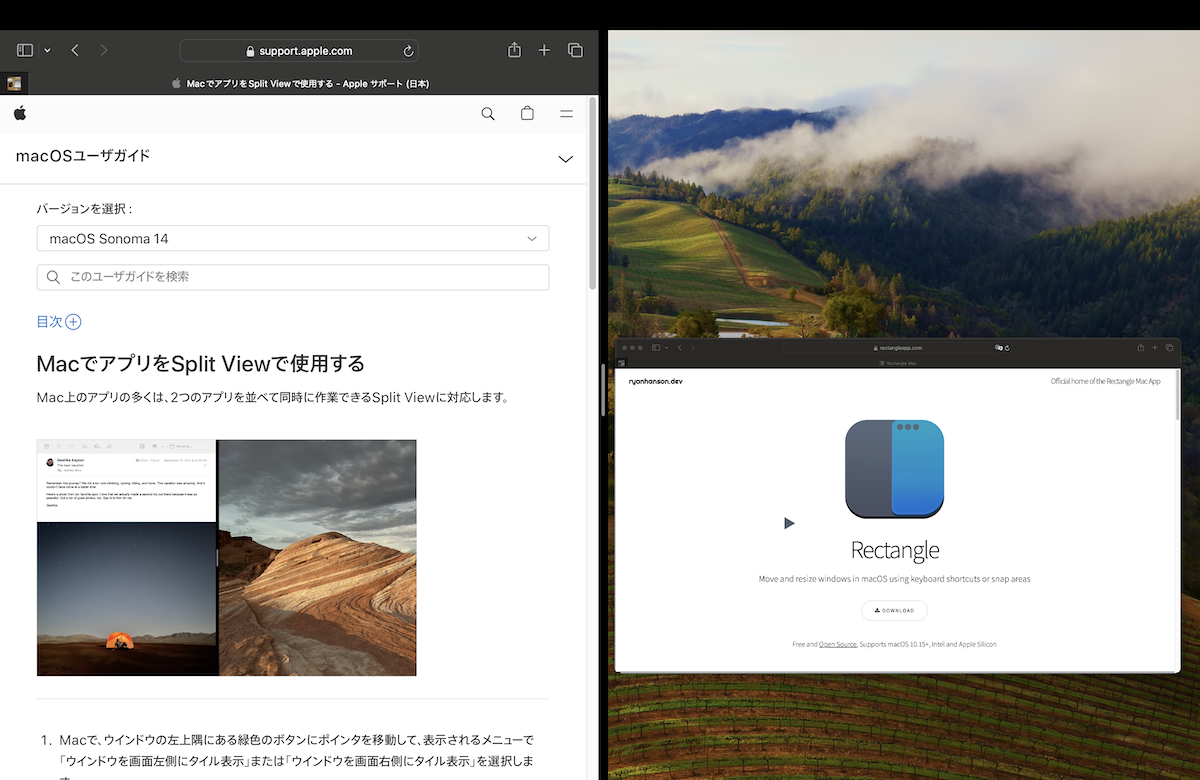Viewport: 1200px width, 780px height.
Task: Open search with the magnifier icon
Action: (487, 113)
